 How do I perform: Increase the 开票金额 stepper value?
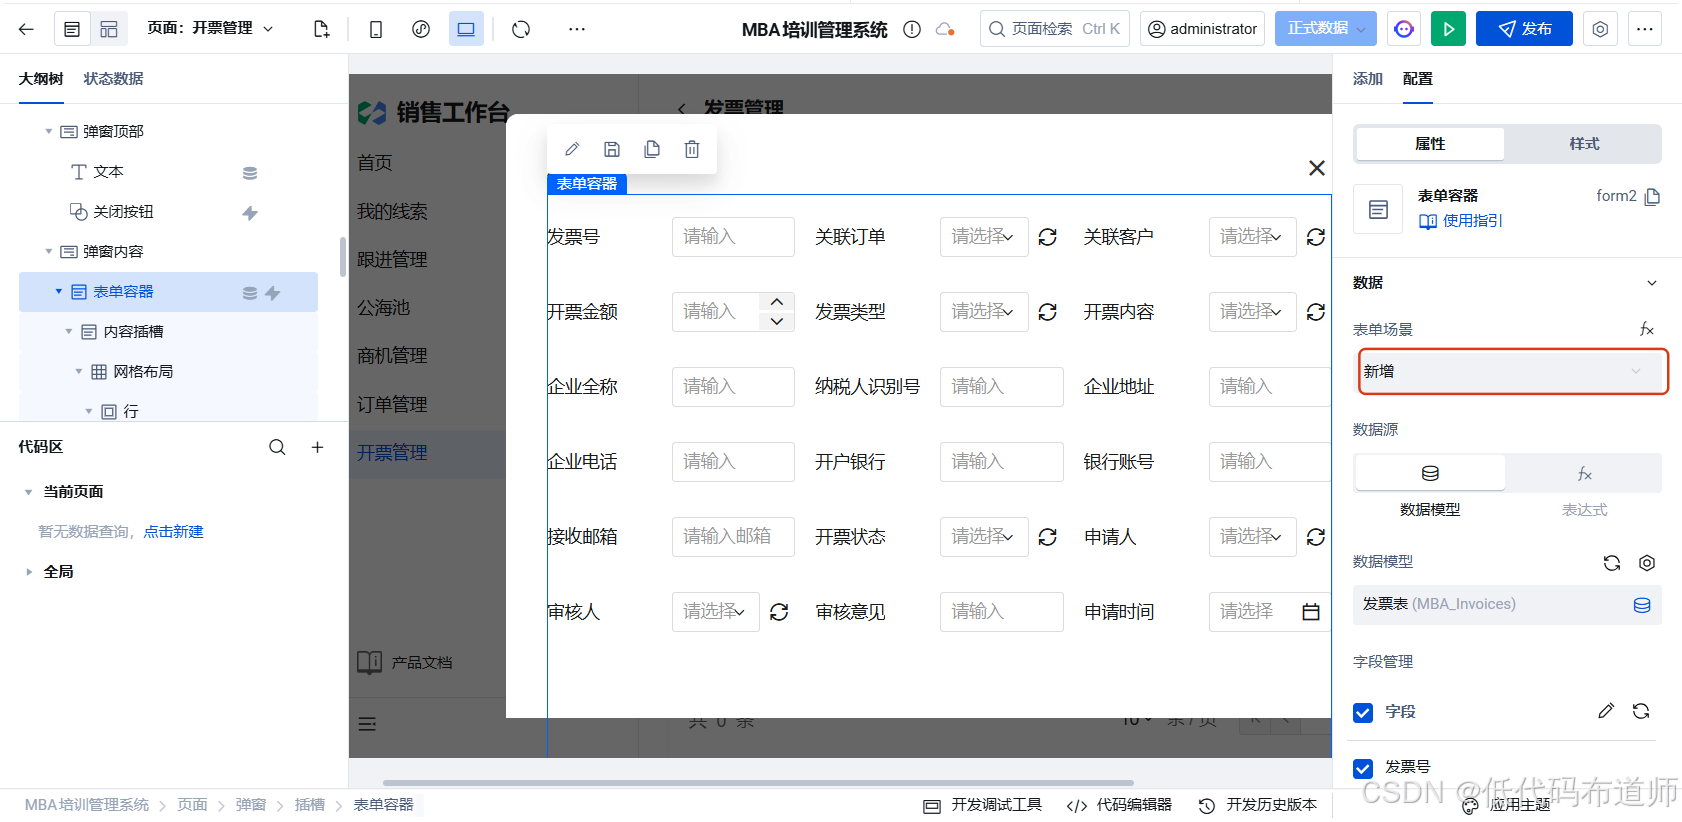(777, 302)
